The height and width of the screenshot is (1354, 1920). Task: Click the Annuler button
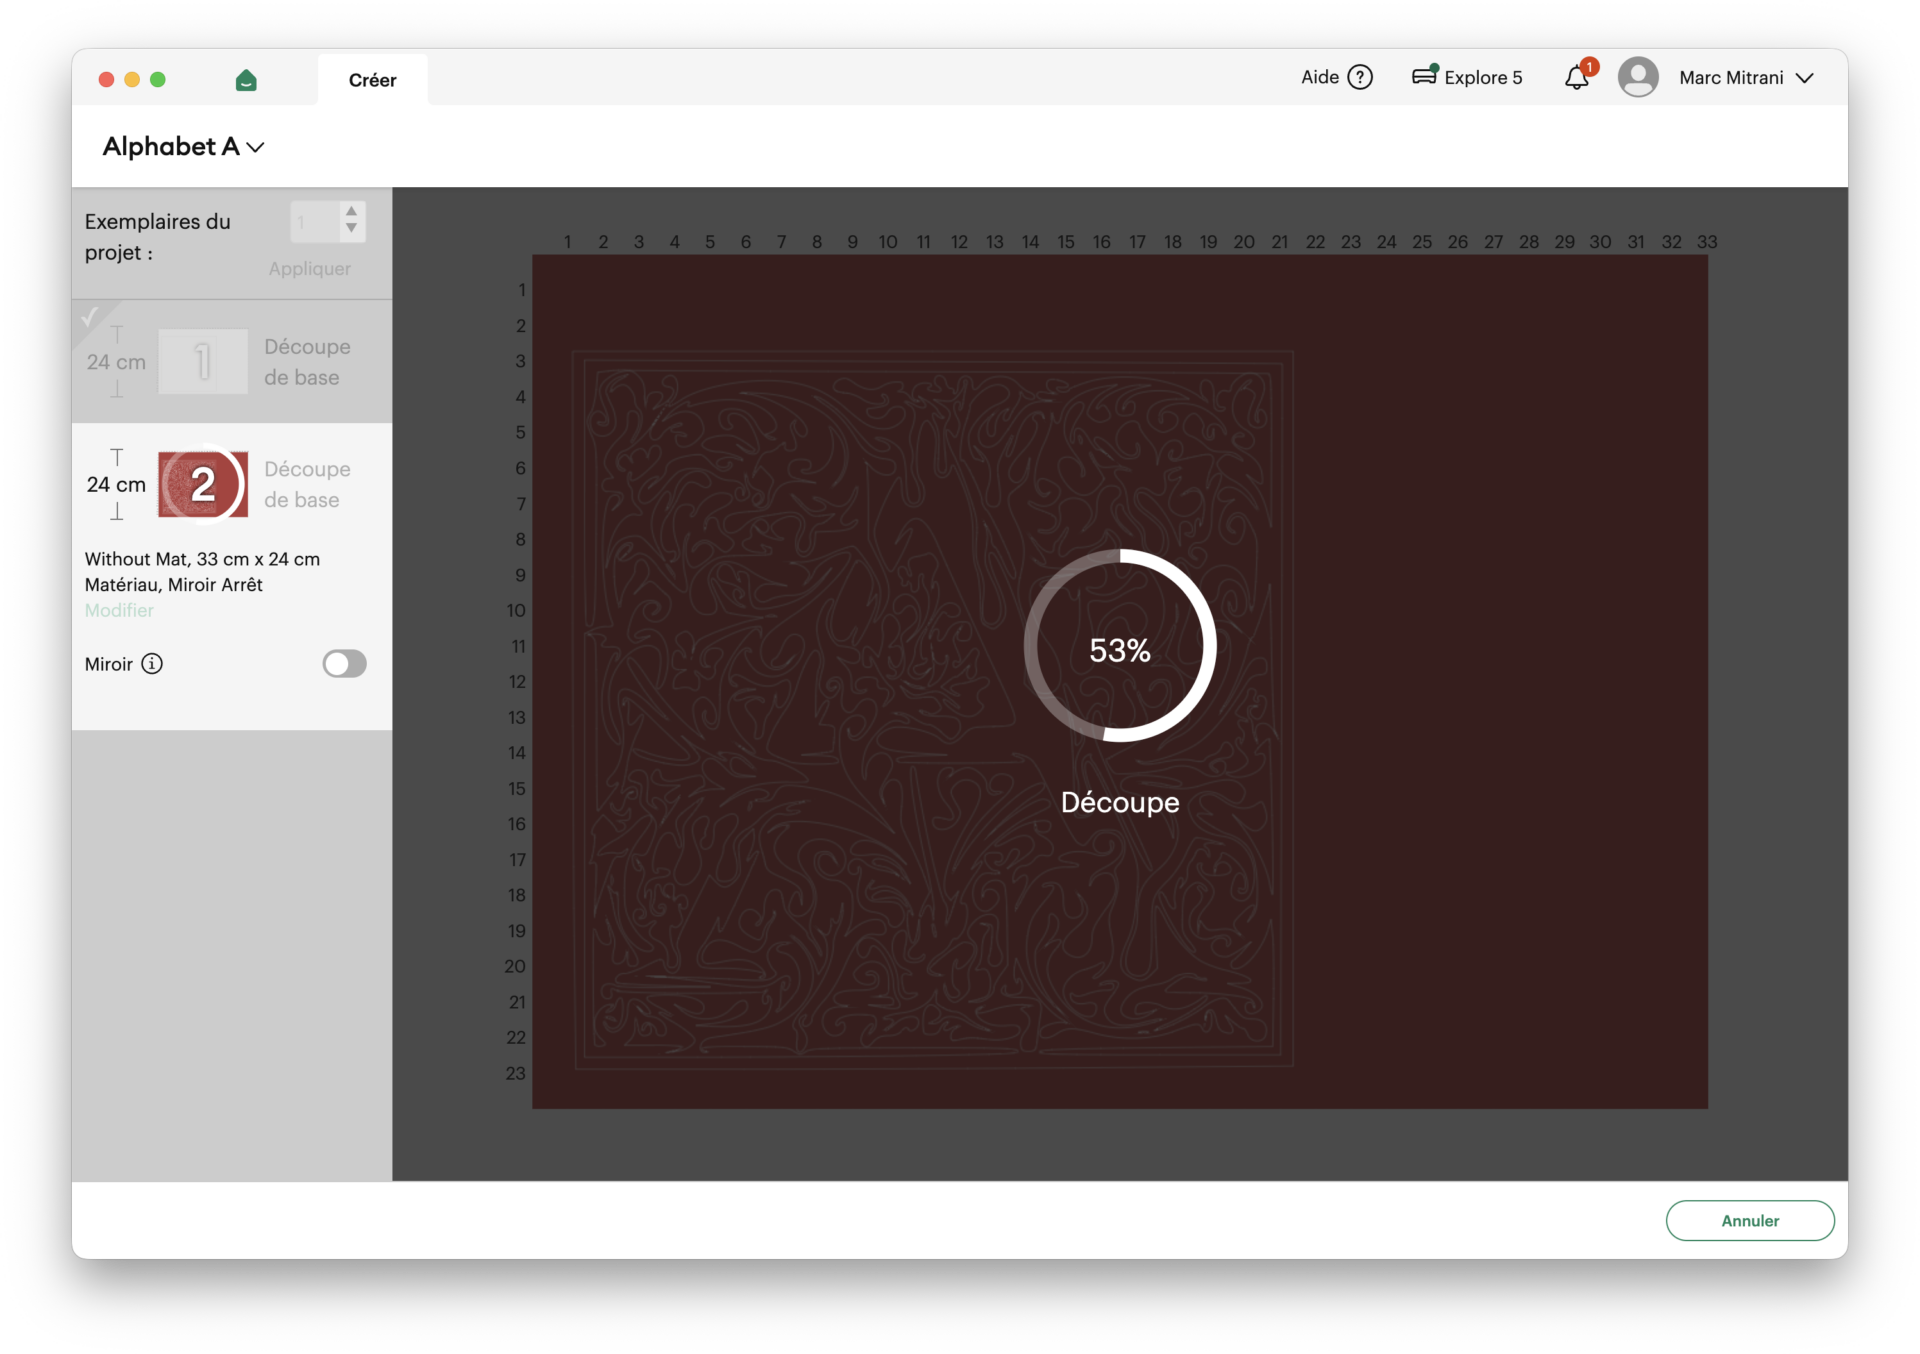1749,1220
